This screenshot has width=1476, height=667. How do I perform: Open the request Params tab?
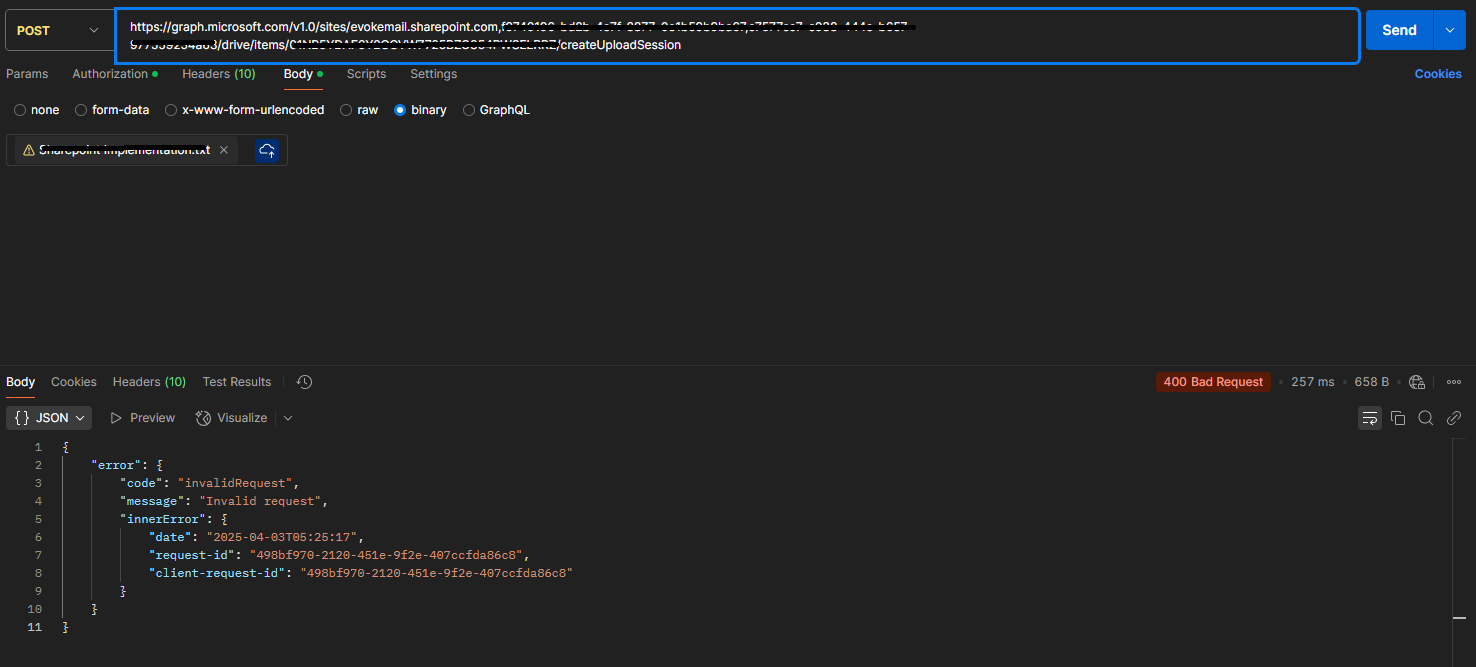tap(27, 74)
